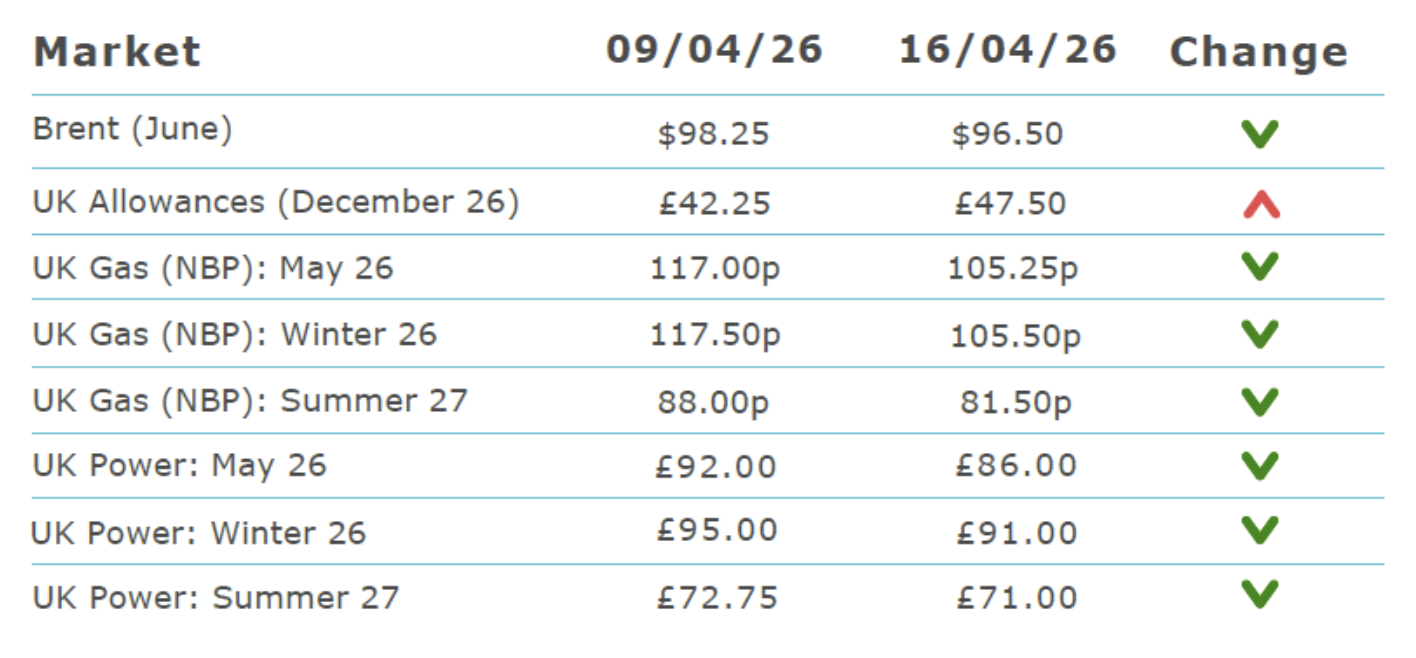
Task: Click the £72.75 UK Power Summer price
Action: click(x=717, y=597)
